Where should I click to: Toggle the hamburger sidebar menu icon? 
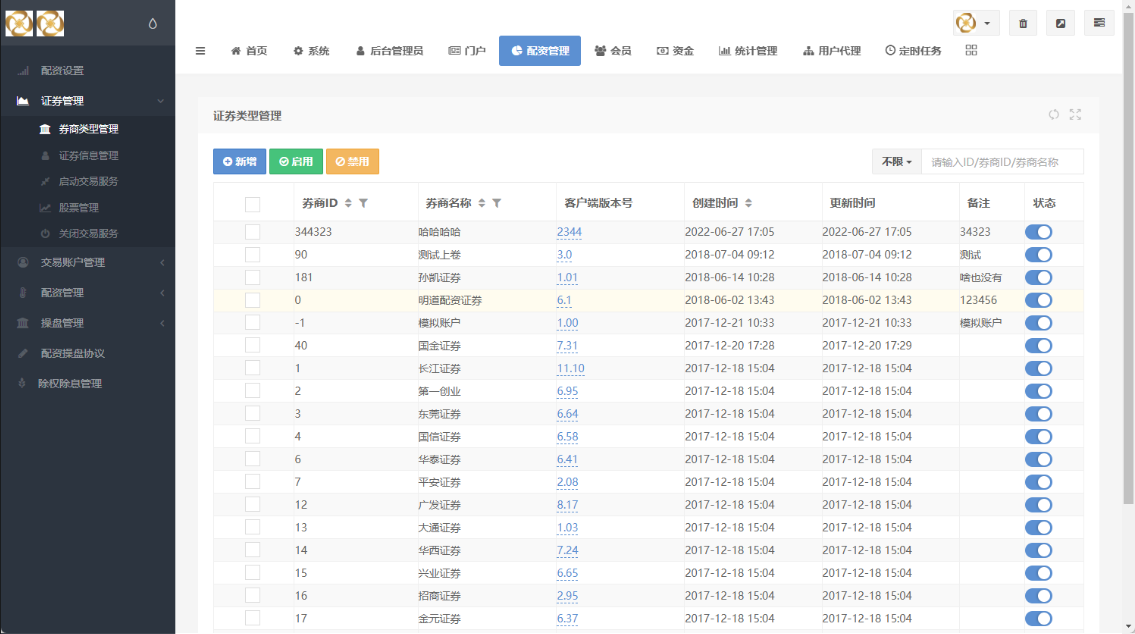[201, 51]
